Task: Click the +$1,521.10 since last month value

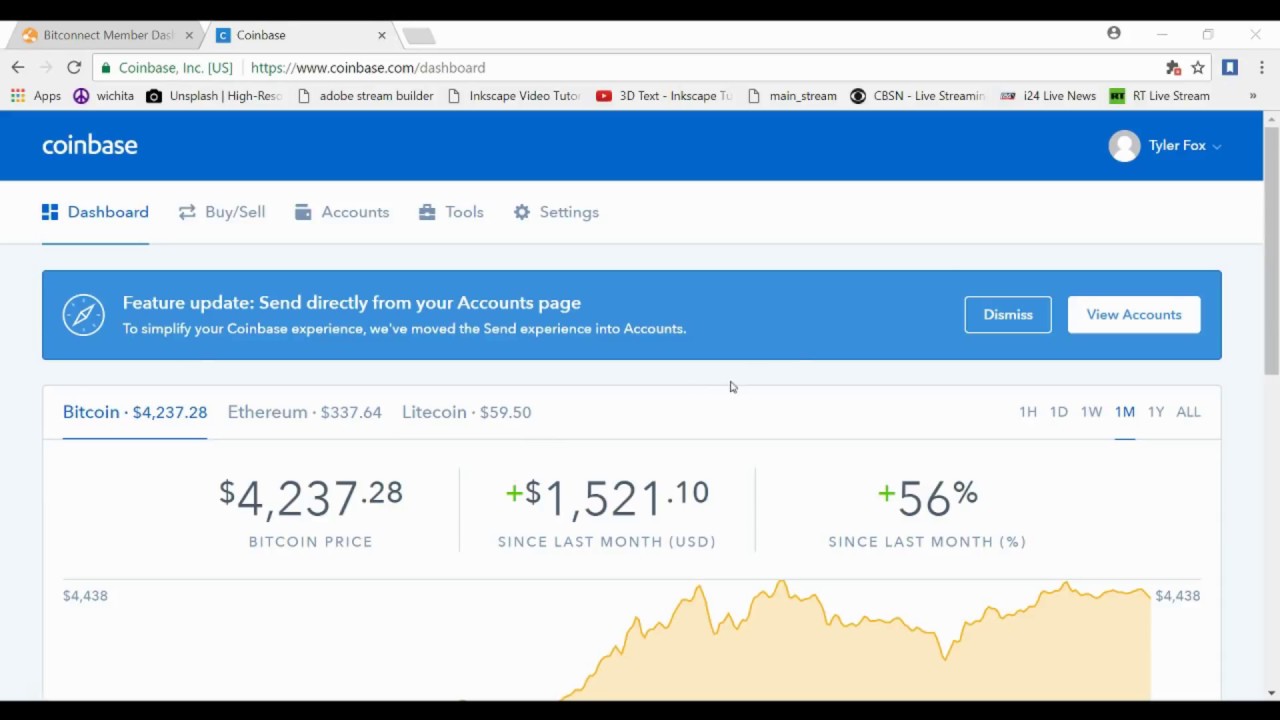Action: [607, 497]
